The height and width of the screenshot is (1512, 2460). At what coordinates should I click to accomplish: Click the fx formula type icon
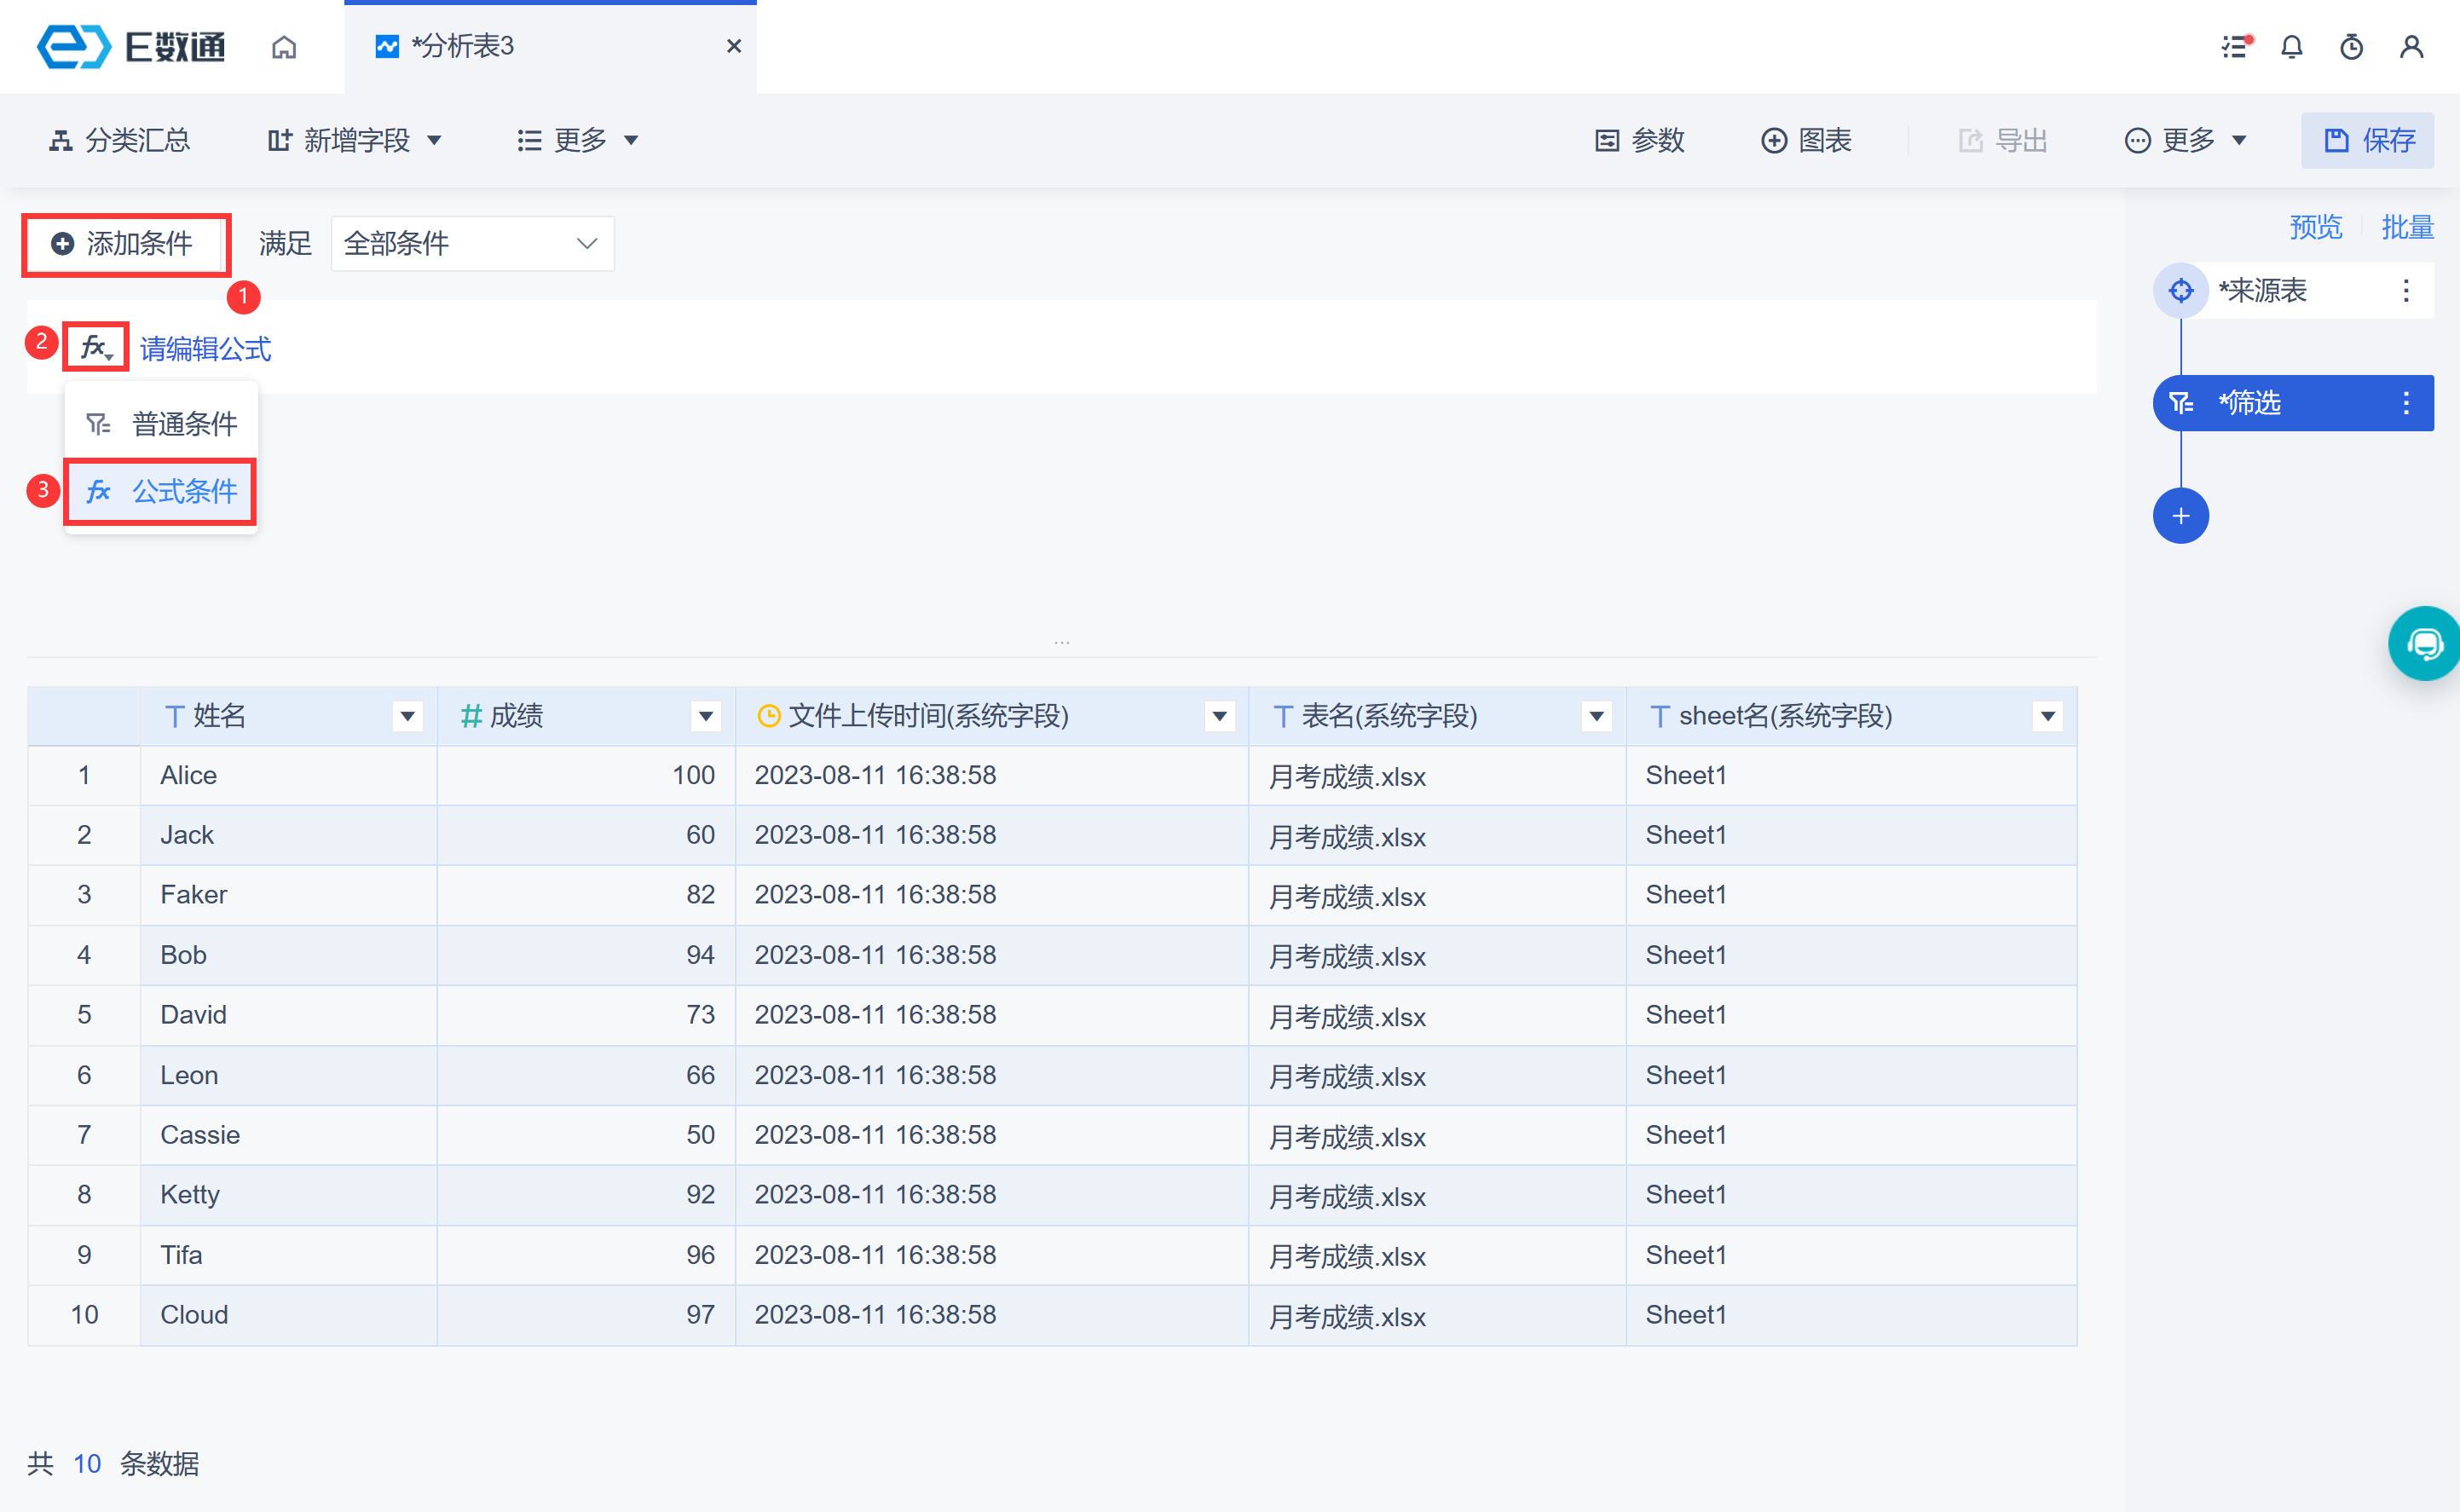click(x=96, y=348)
